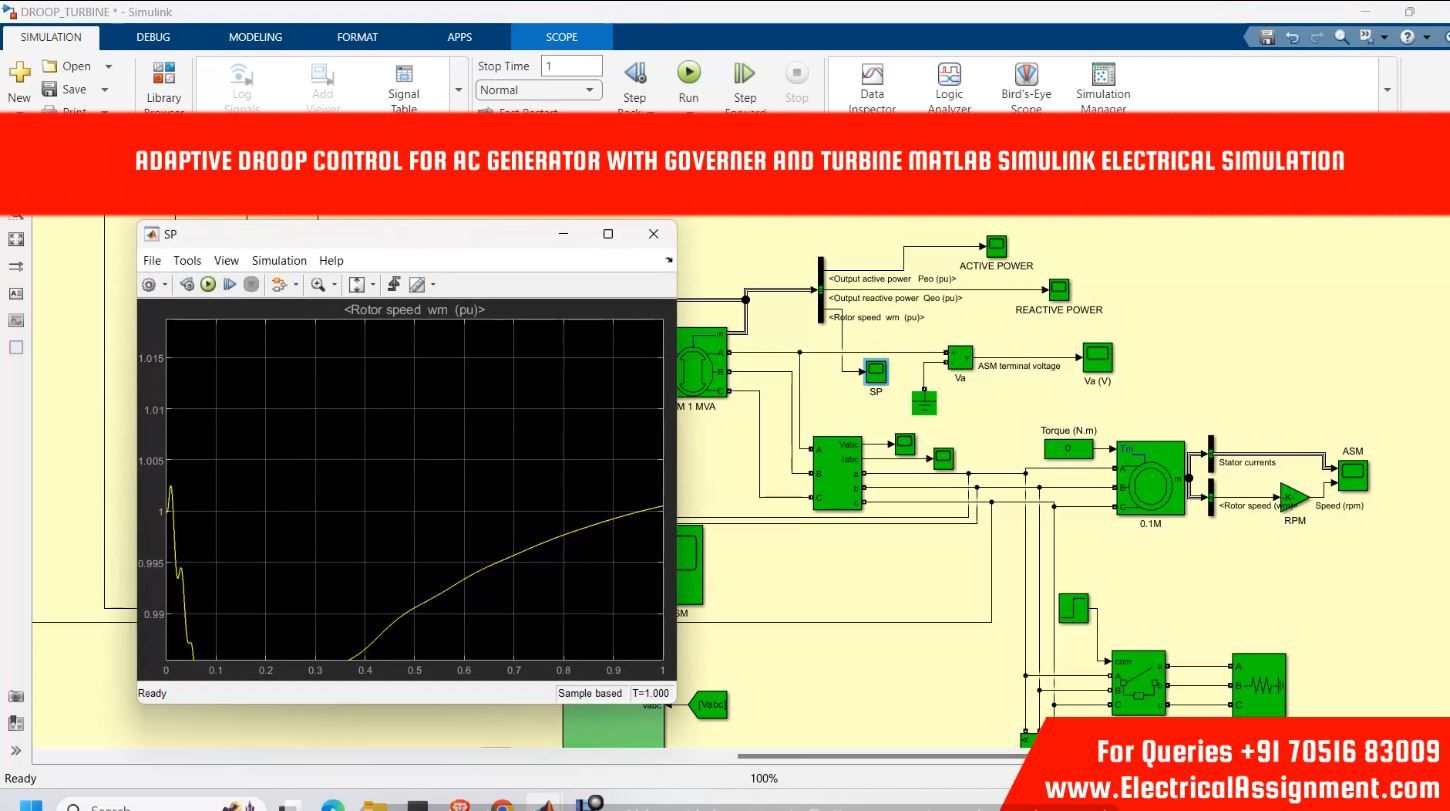The height and width of the screenshot is (811, 1450).
Task: Open the Library Browser
Action: pos(163,76)
